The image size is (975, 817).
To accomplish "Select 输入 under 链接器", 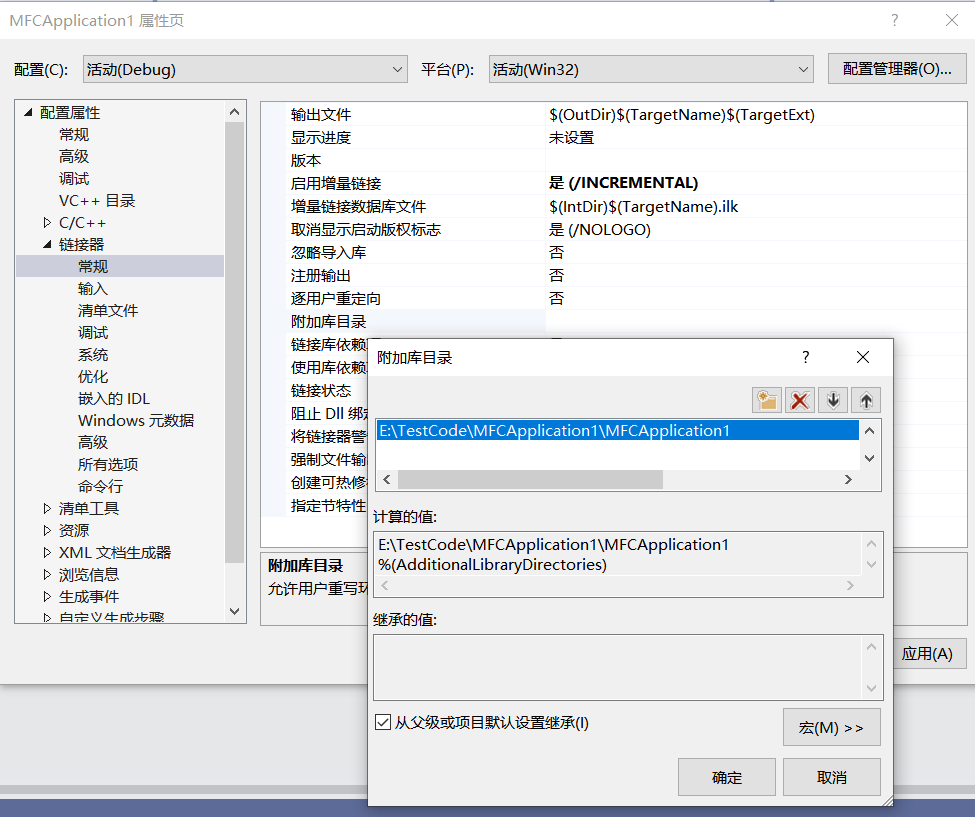I will (93, 288).
